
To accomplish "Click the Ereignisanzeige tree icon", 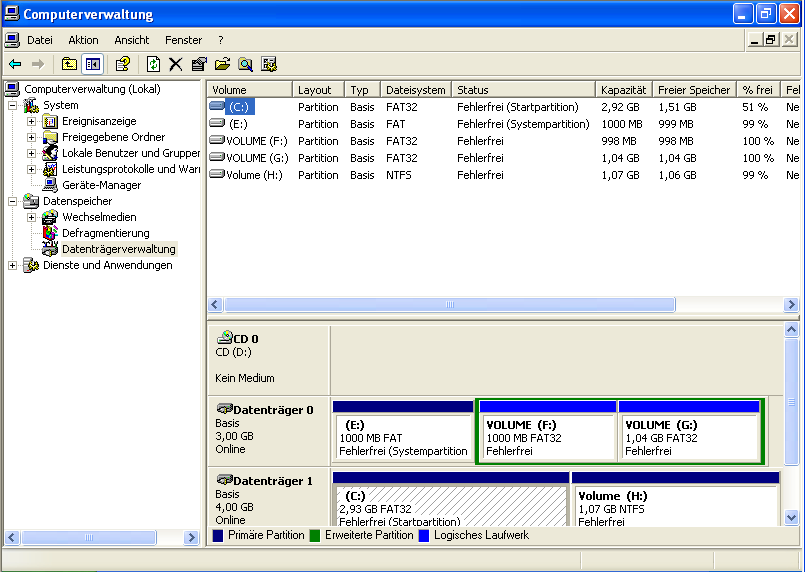I will click(50, 122).
